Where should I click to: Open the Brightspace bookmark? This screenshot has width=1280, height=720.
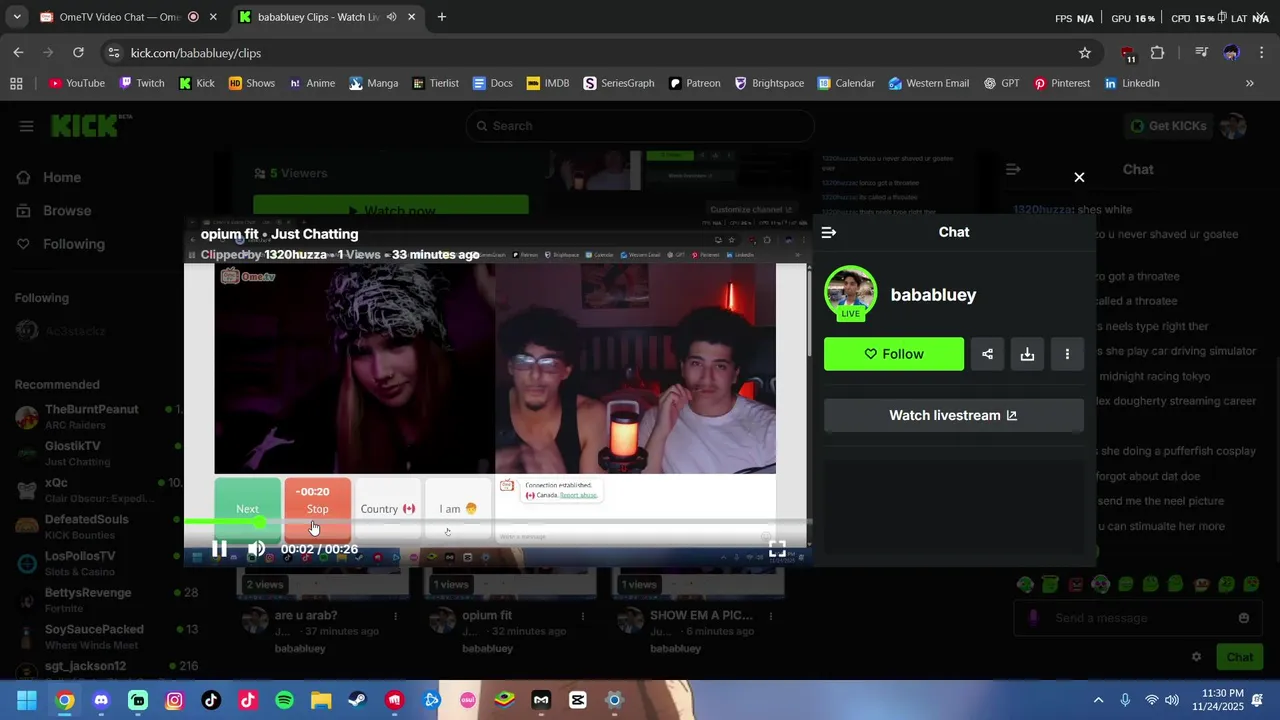[x=769, y=84]
